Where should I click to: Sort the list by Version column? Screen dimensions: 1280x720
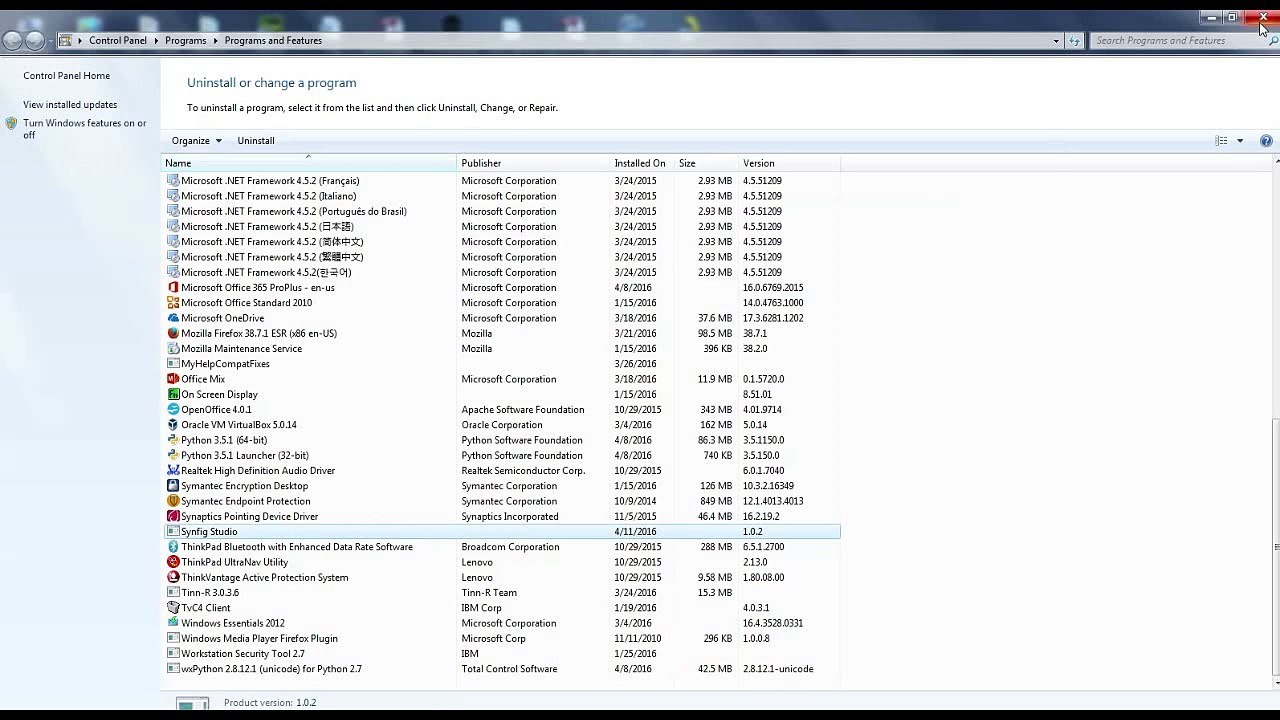[789, 163]
